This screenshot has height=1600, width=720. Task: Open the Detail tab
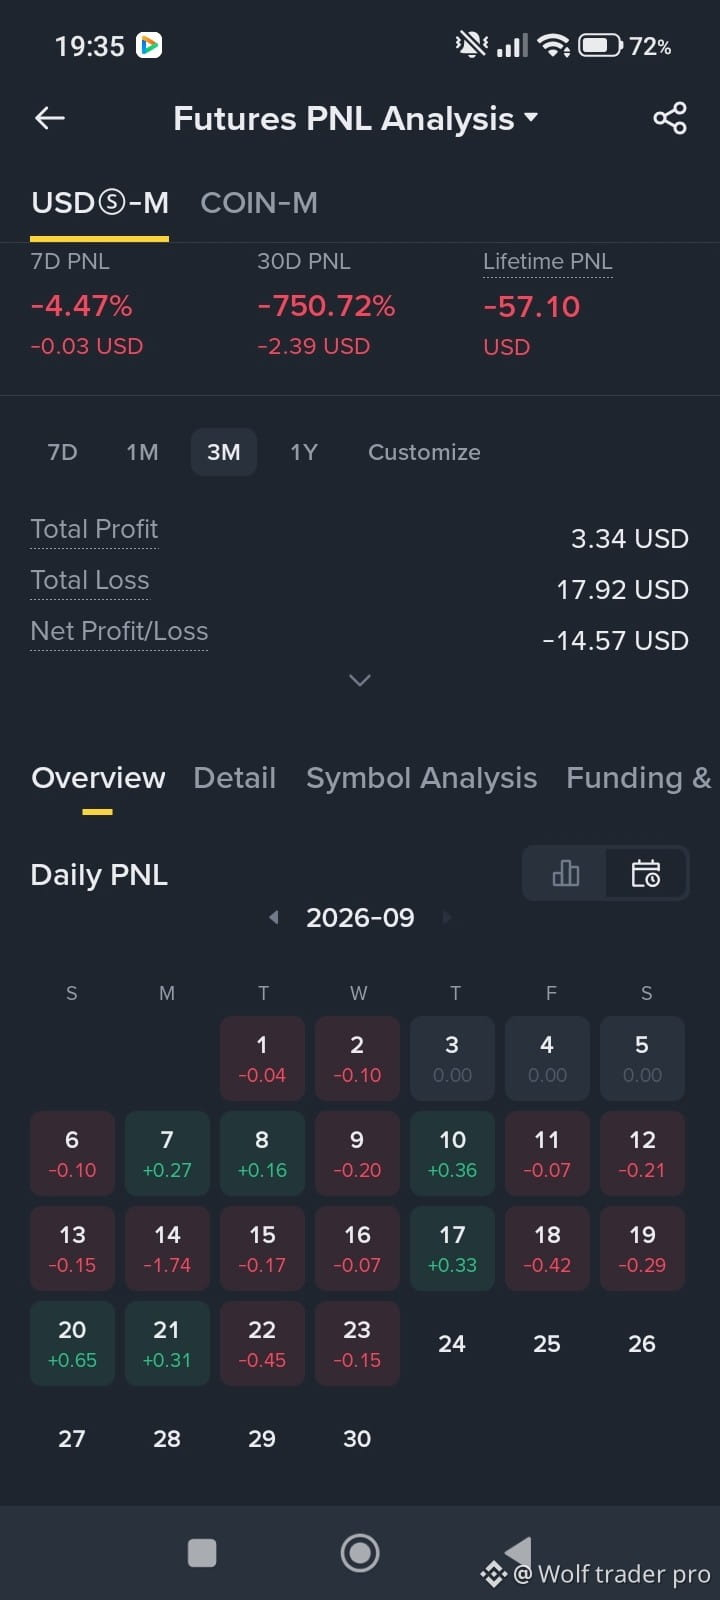tap(234, 778)
